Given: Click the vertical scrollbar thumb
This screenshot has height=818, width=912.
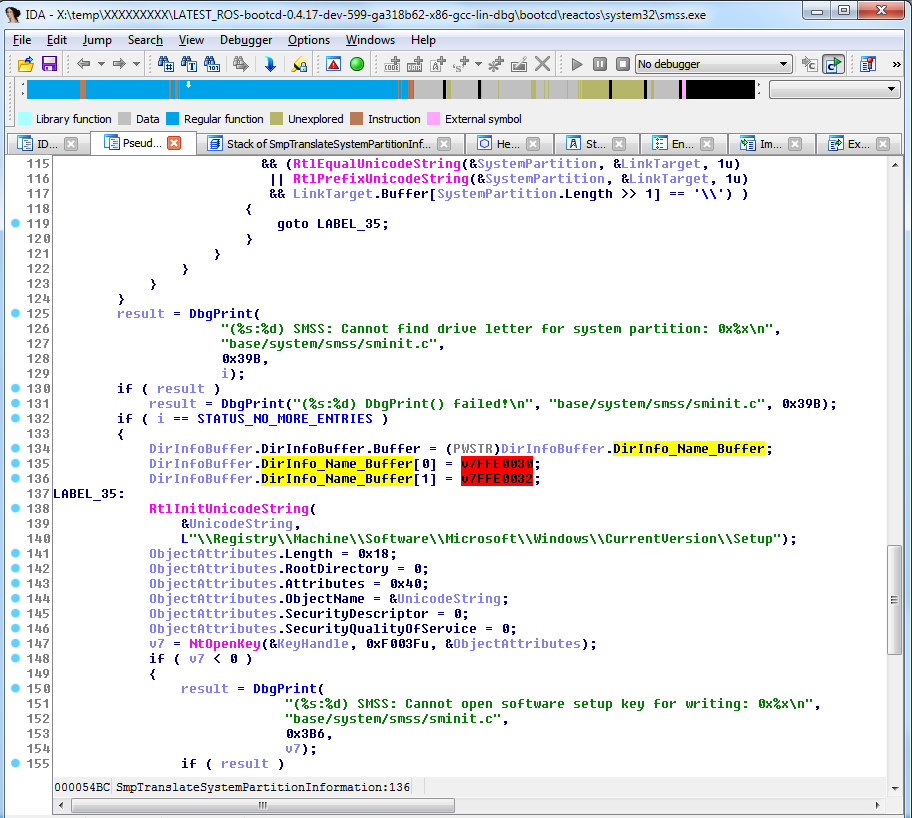Looking at the screenshot, I should [x=895, y=600].
